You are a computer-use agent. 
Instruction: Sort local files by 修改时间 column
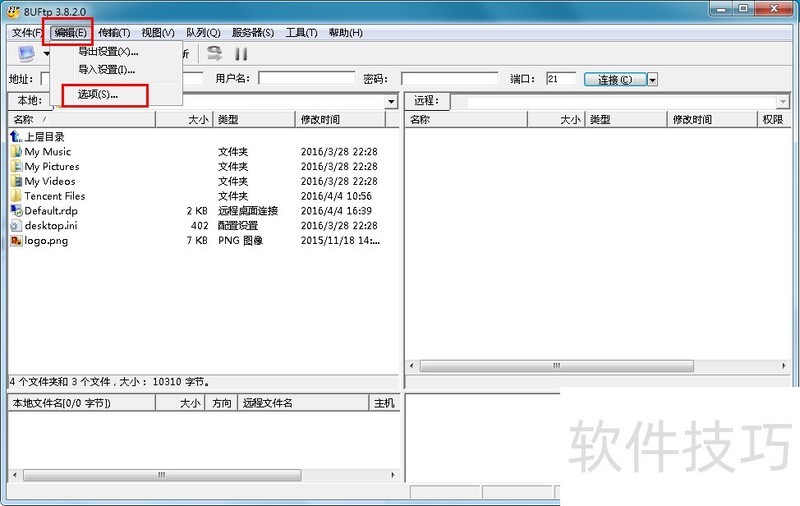(340, 120)
